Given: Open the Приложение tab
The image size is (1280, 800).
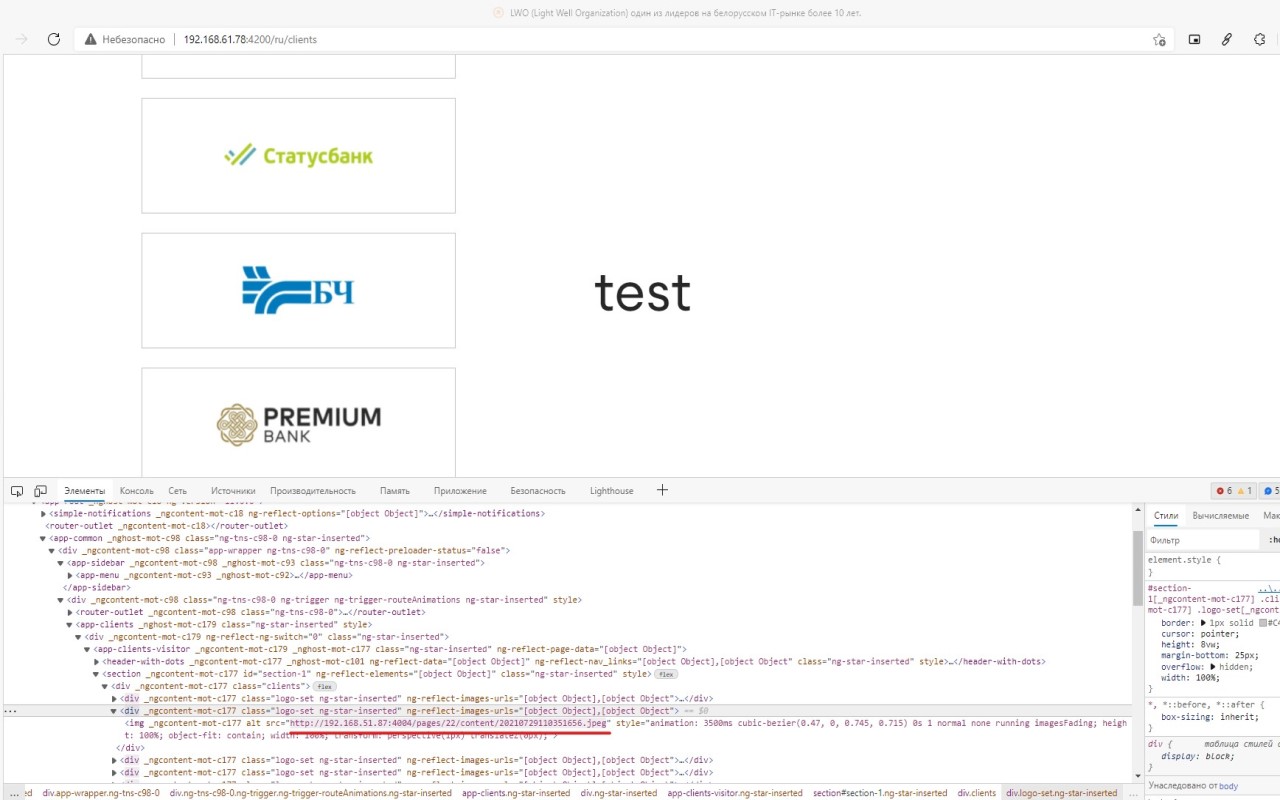Looking at the screenshot, I should 460,491.
